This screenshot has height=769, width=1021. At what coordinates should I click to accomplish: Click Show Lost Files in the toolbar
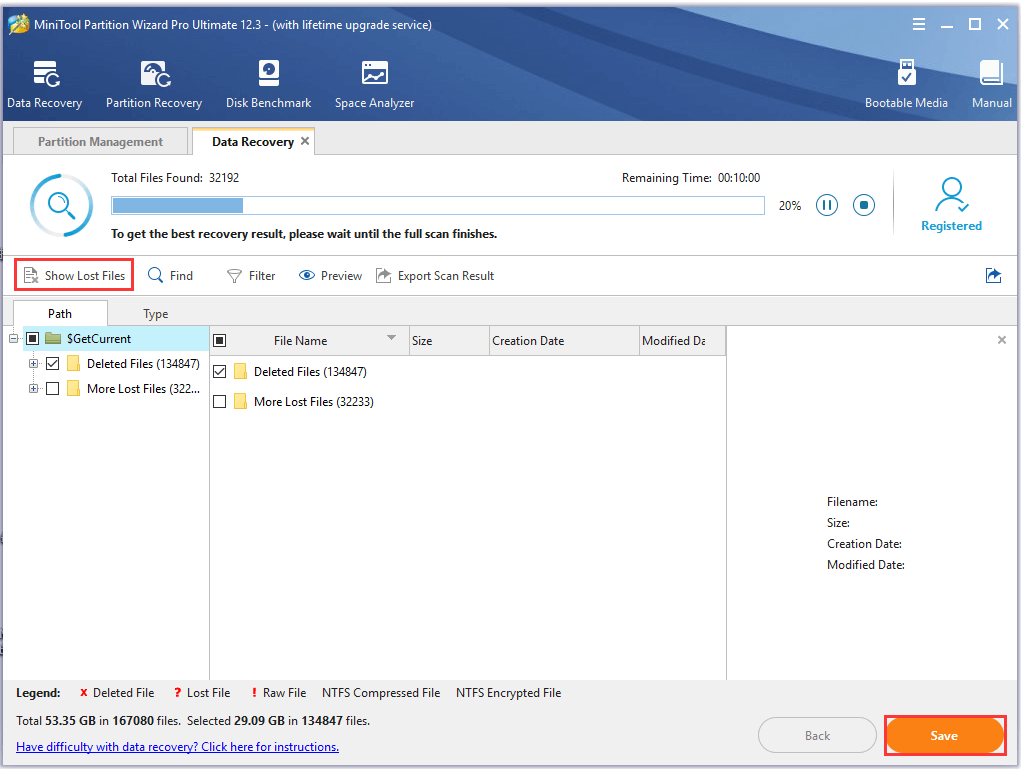coord(74,275)
